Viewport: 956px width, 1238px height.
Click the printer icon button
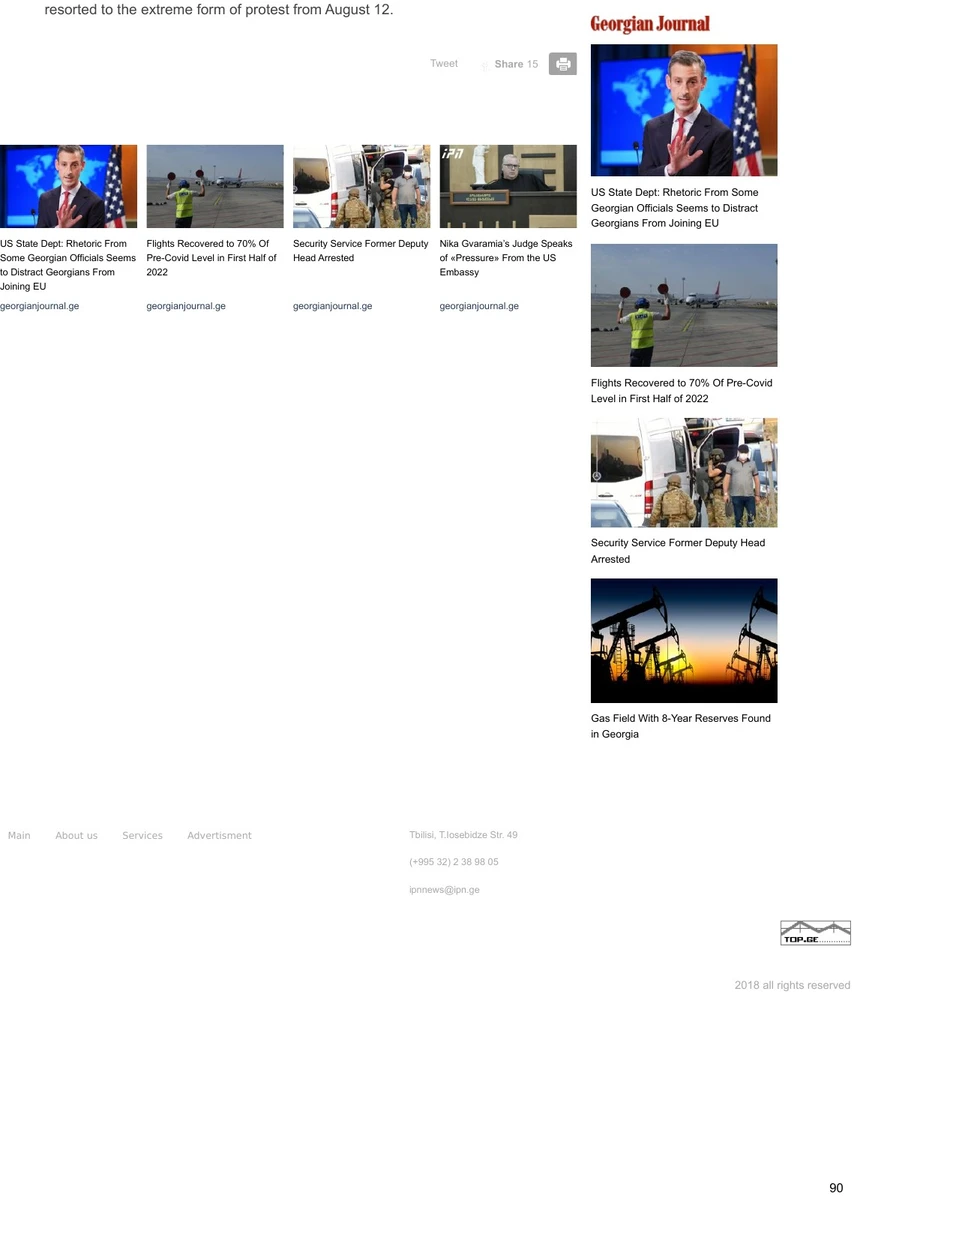pos(563,64)
